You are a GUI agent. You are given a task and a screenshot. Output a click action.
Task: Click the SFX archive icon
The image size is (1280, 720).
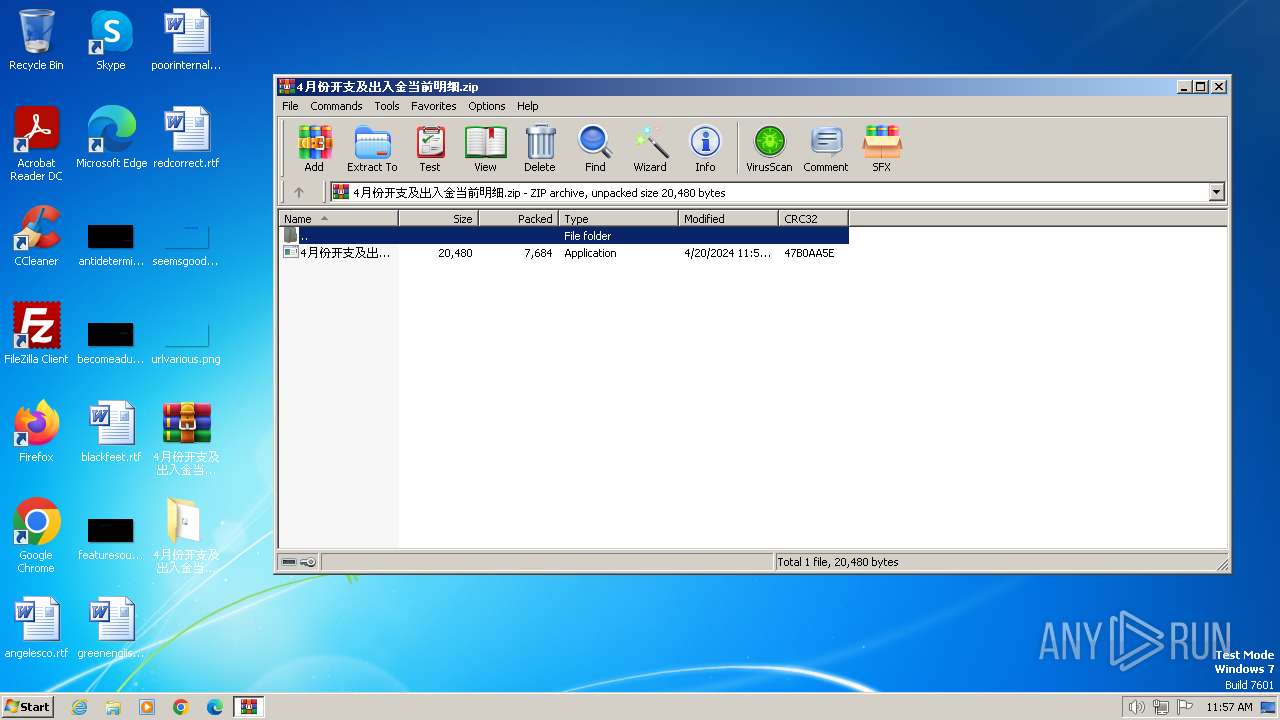tap(881, 148)
